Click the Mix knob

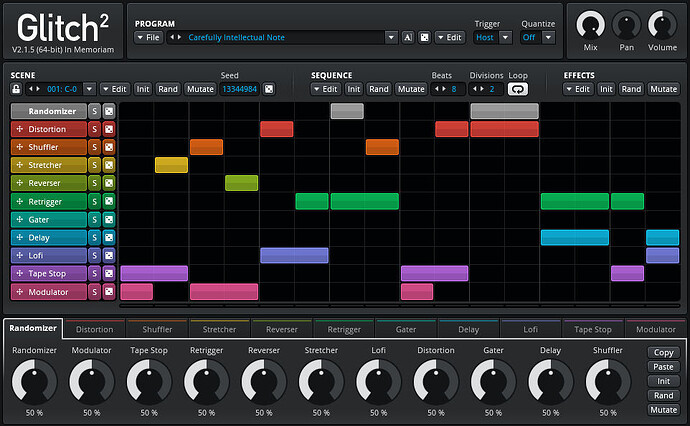click(591, 25)
